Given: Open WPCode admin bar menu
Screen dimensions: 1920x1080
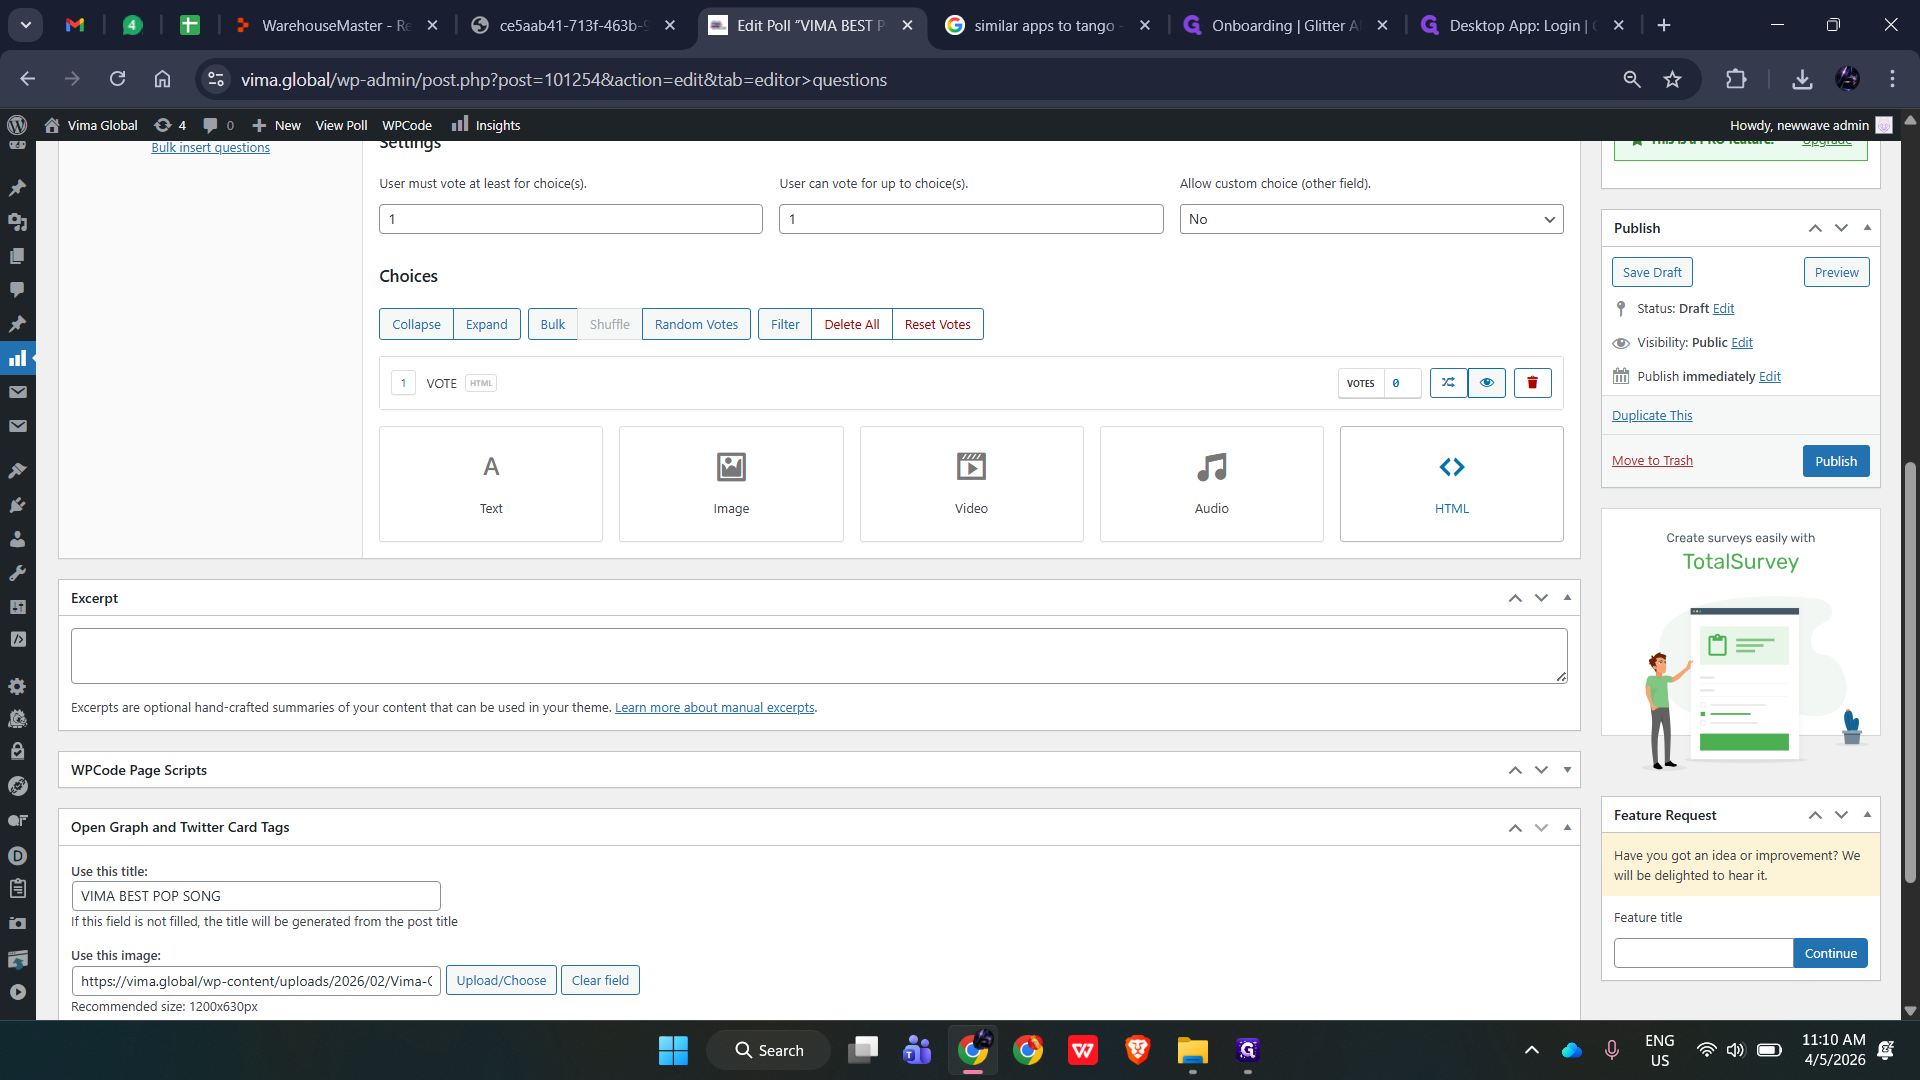Looking at the screenshot, I should coord(407,125).
